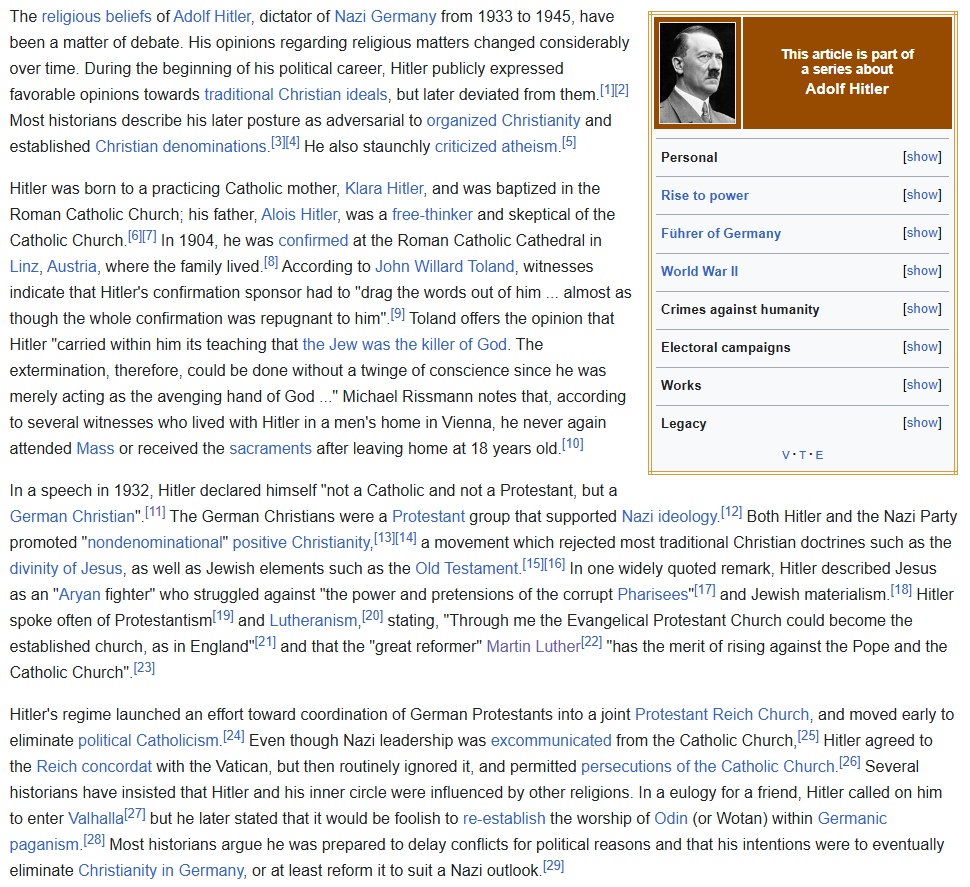Click the T template talk link
The height and width of the screenshot is (887, 970).
(802, 455)
